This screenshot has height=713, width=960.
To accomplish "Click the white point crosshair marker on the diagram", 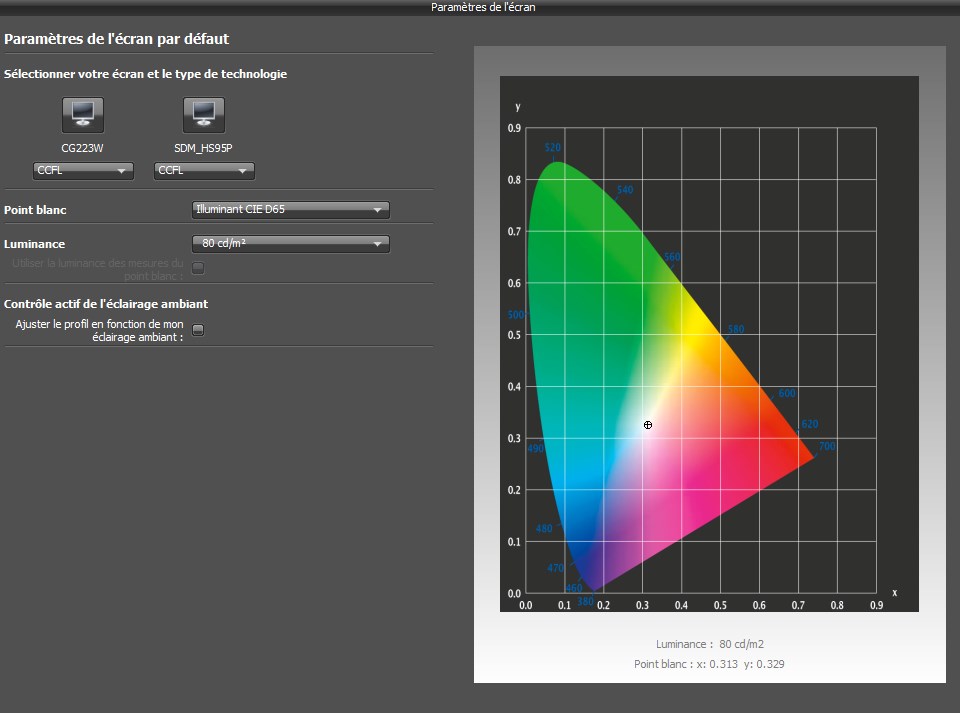I will (648, 425).
